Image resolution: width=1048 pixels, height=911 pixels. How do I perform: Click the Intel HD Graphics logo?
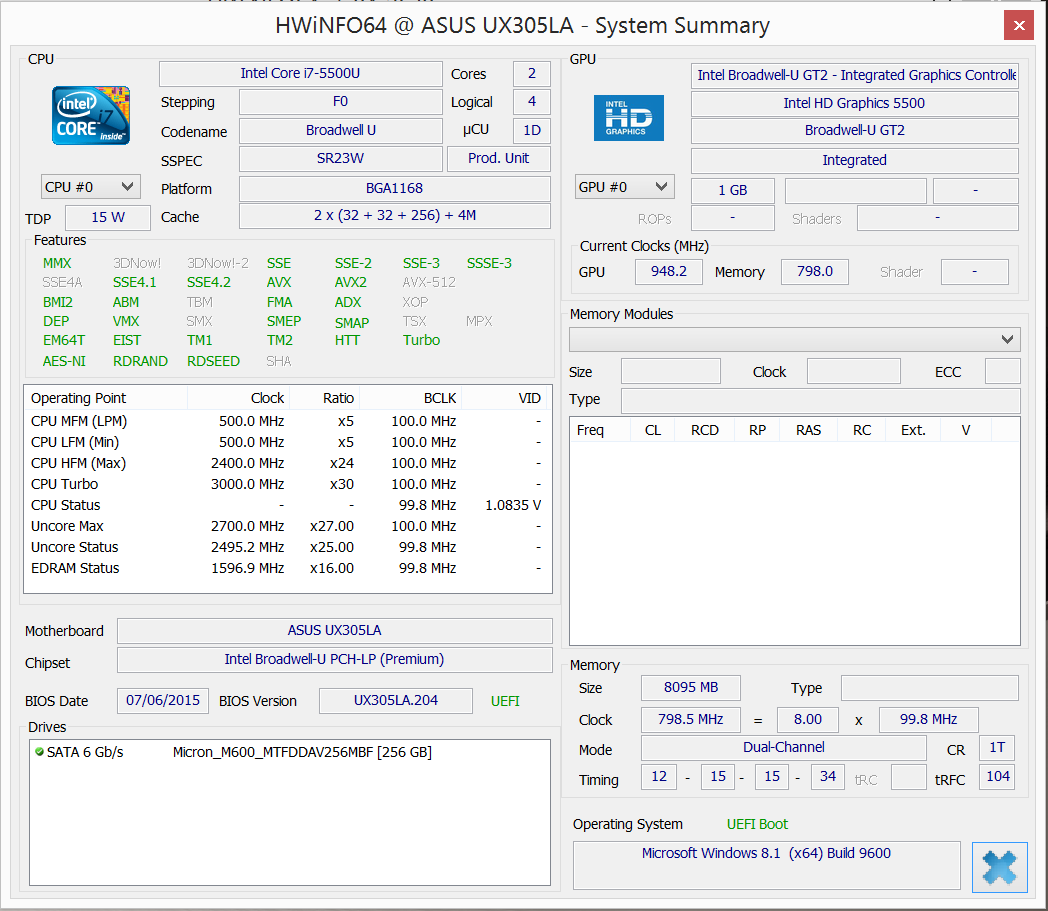coord(628,118)
